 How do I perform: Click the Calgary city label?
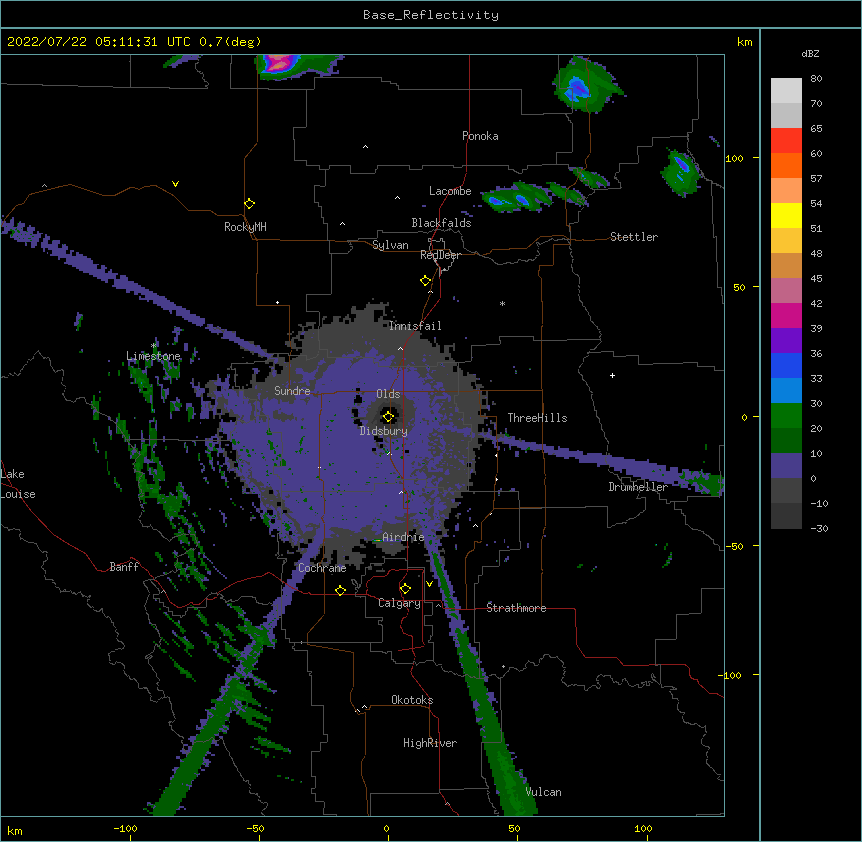[x=399, y=603]
